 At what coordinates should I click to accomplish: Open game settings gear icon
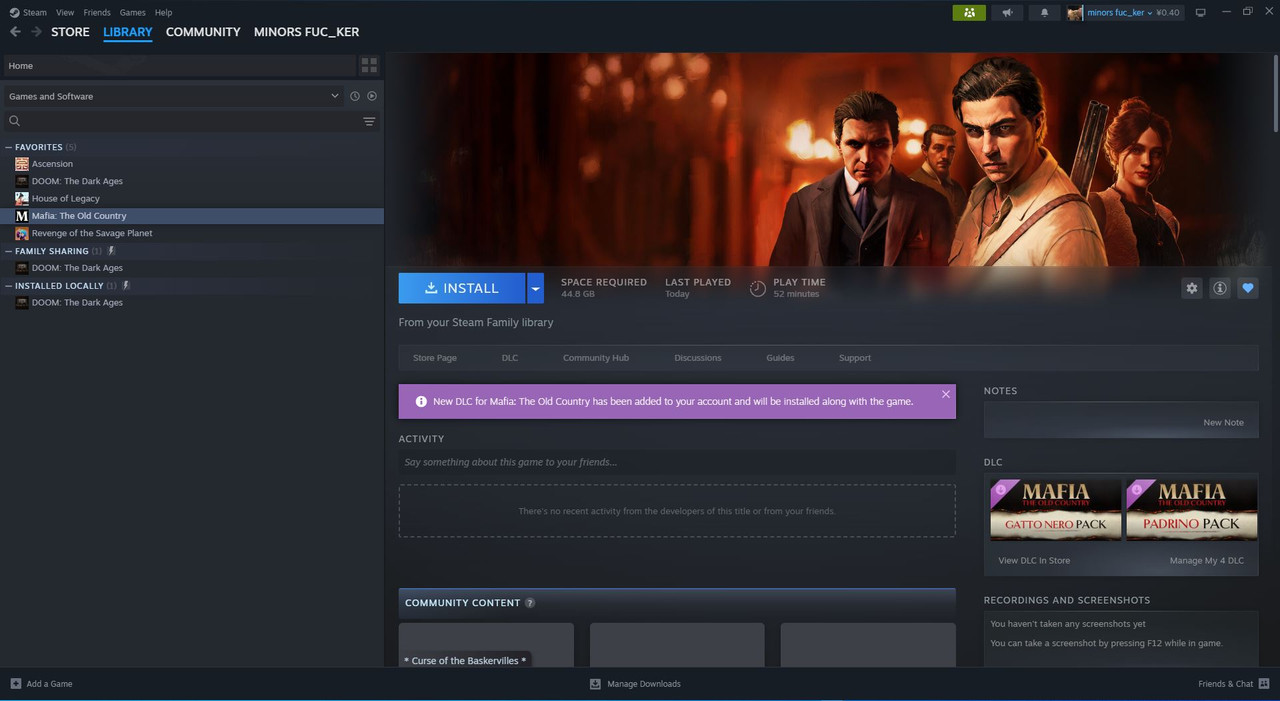coord(1191,288)
